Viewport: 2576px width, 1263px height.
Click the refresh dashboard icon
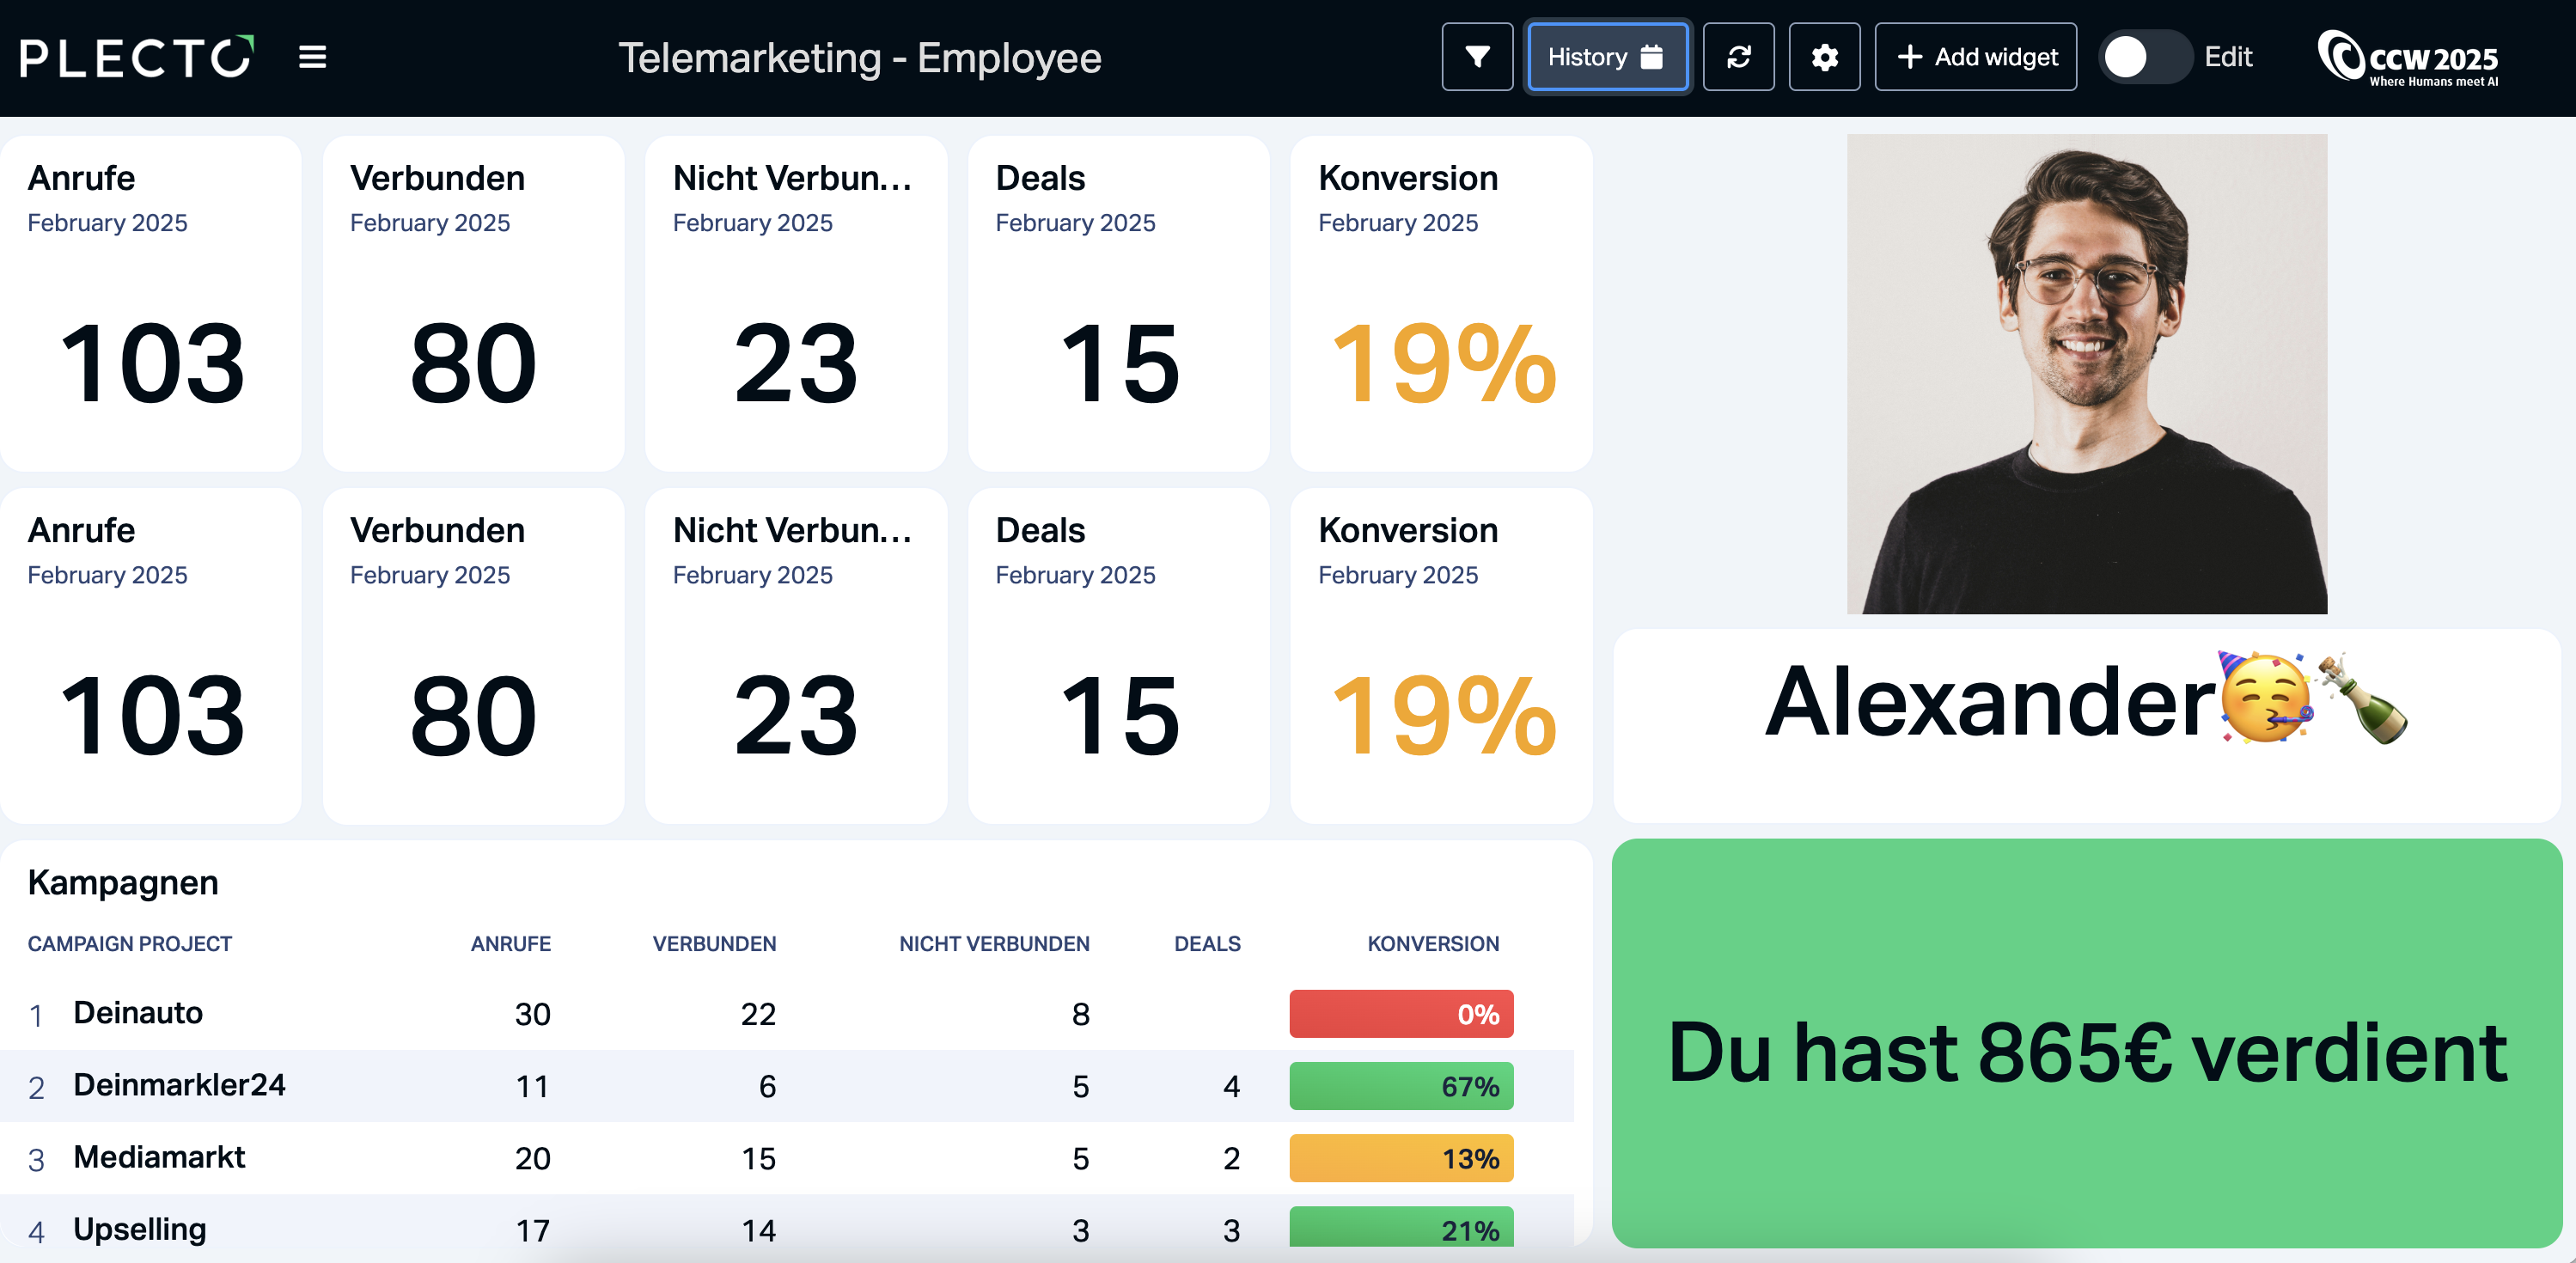(x=1738, y=57)
